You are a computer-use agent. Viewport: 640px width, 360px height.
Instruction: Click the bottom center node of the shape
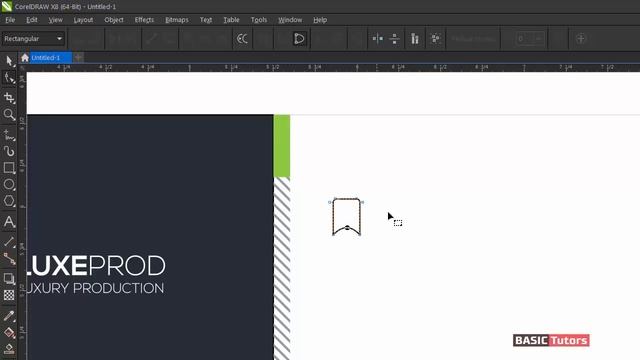coord(347,228)
